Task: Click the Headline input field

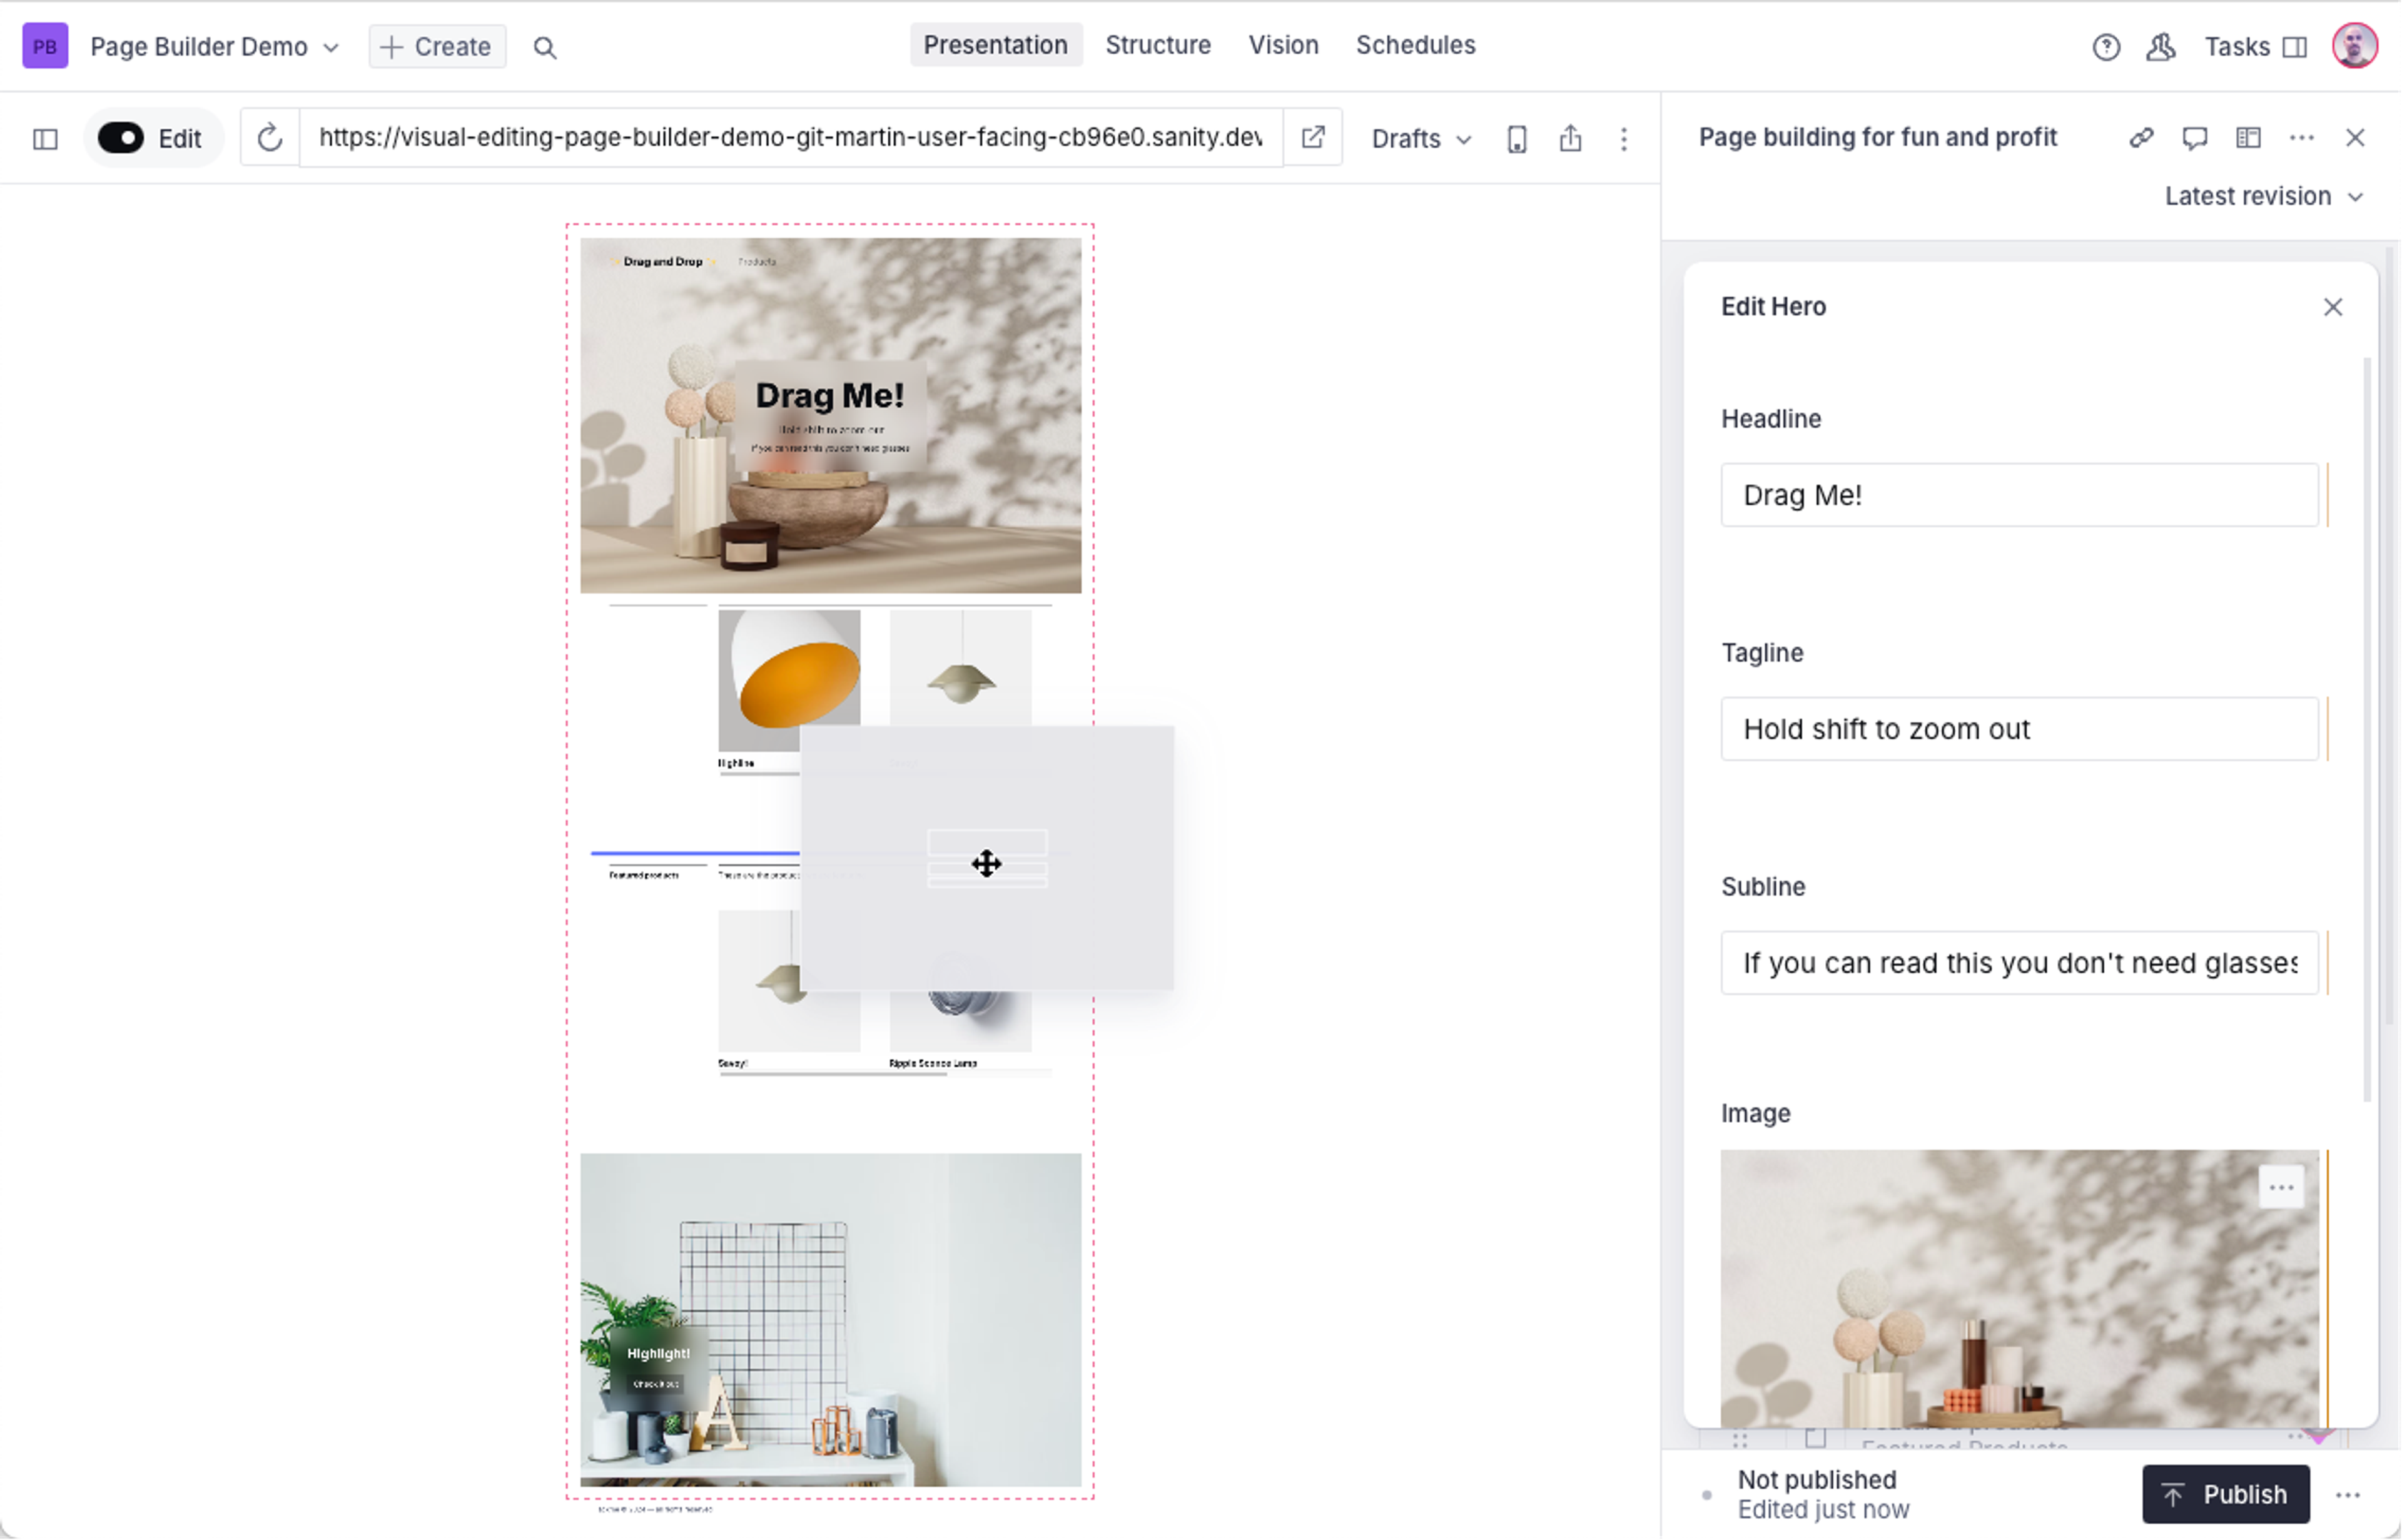Action: 2018,495
